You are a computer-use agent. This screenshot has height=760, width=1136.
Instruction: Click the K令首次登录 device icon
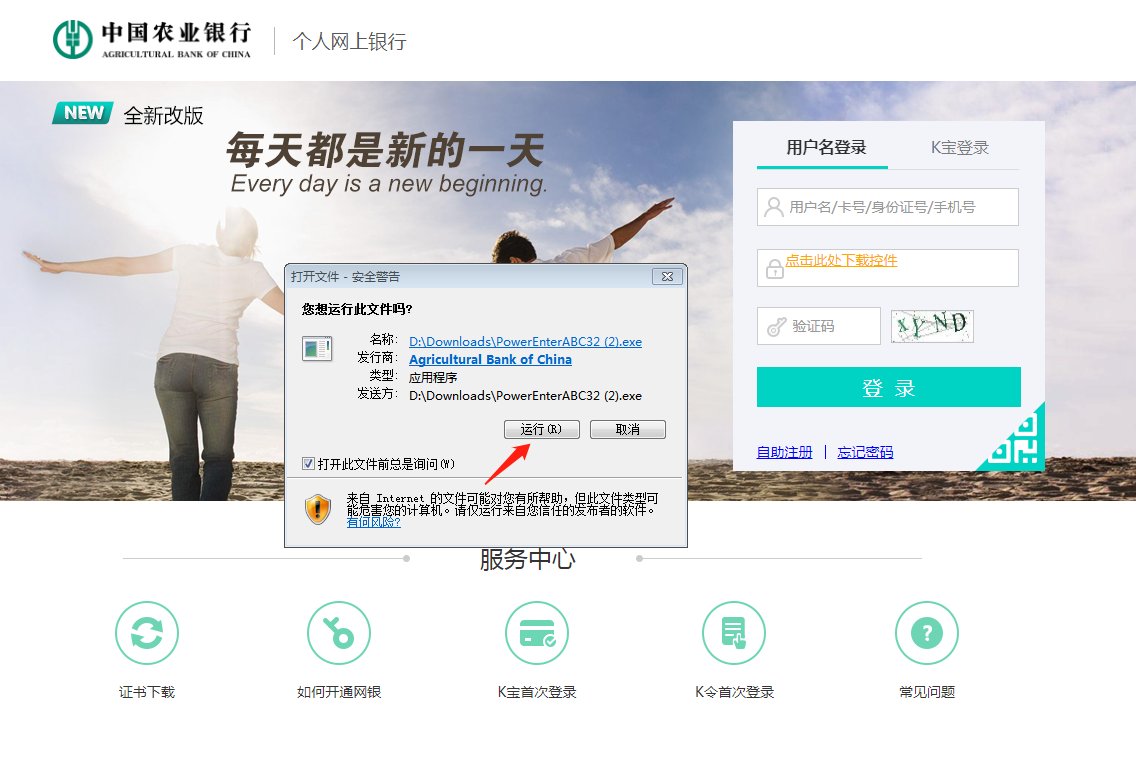[x=733, y=632]
